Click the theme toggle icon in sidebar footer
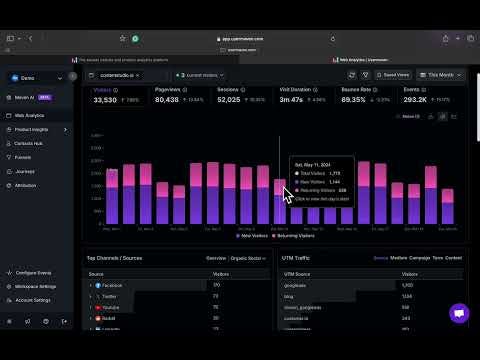Screen dimensions: 480x360 tap(9, 321)
